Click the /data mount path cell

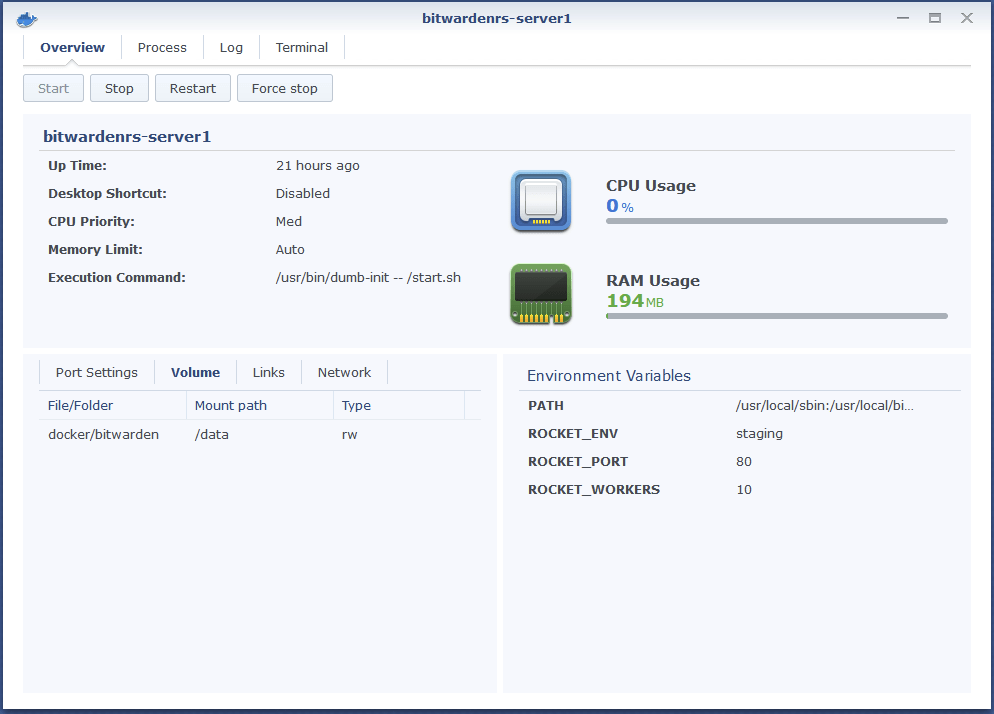tap(212, 434)
